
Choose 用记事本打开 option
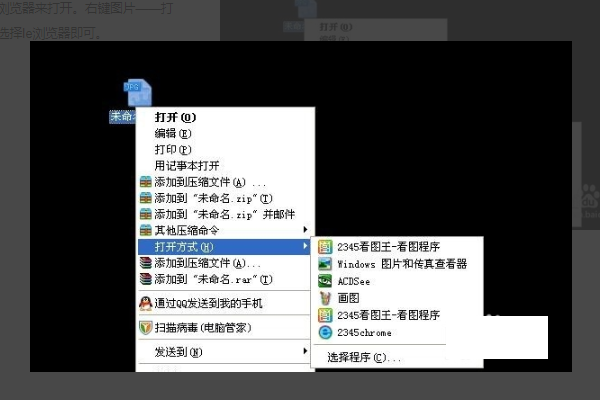coord(187,166)
